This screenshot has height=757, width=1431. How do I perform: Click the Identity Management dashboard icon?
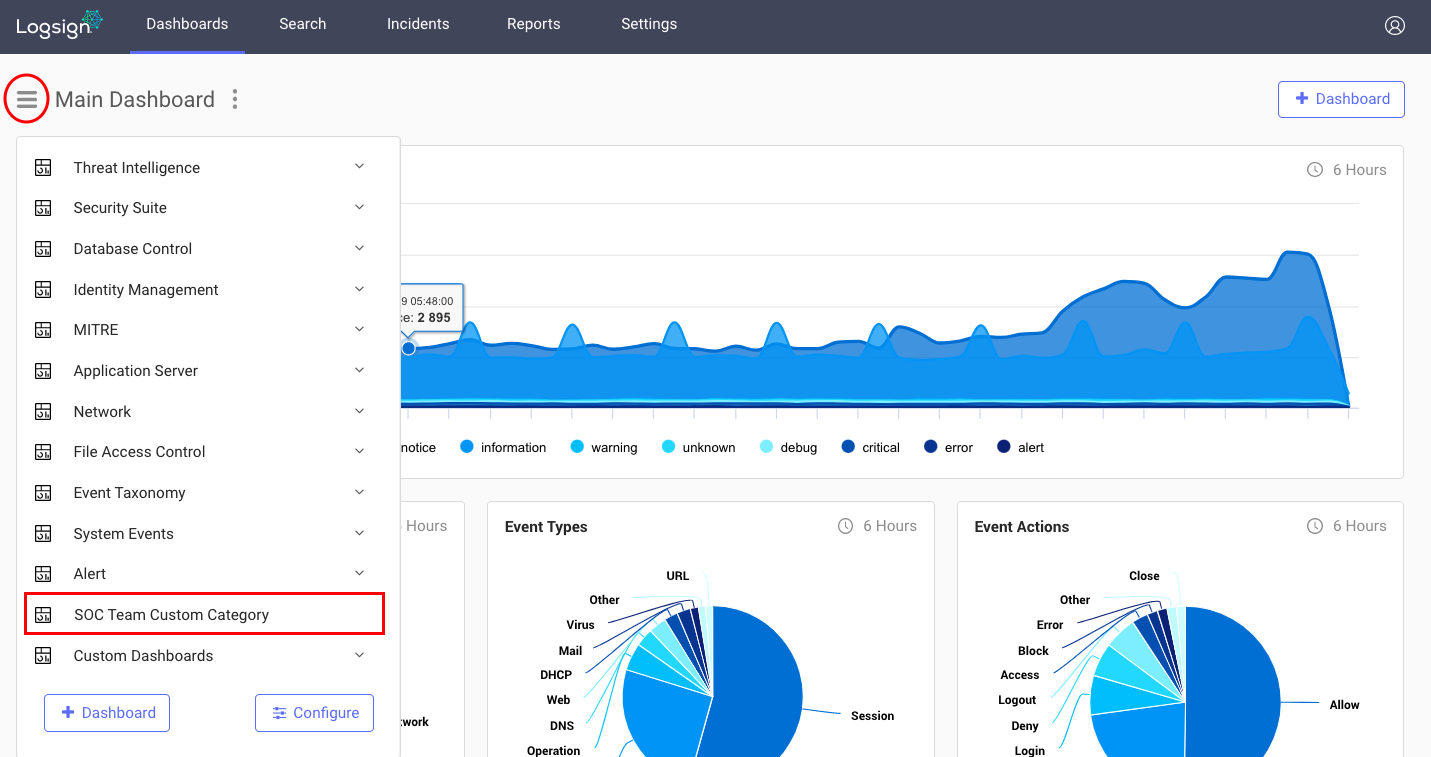tap(43, 289)
